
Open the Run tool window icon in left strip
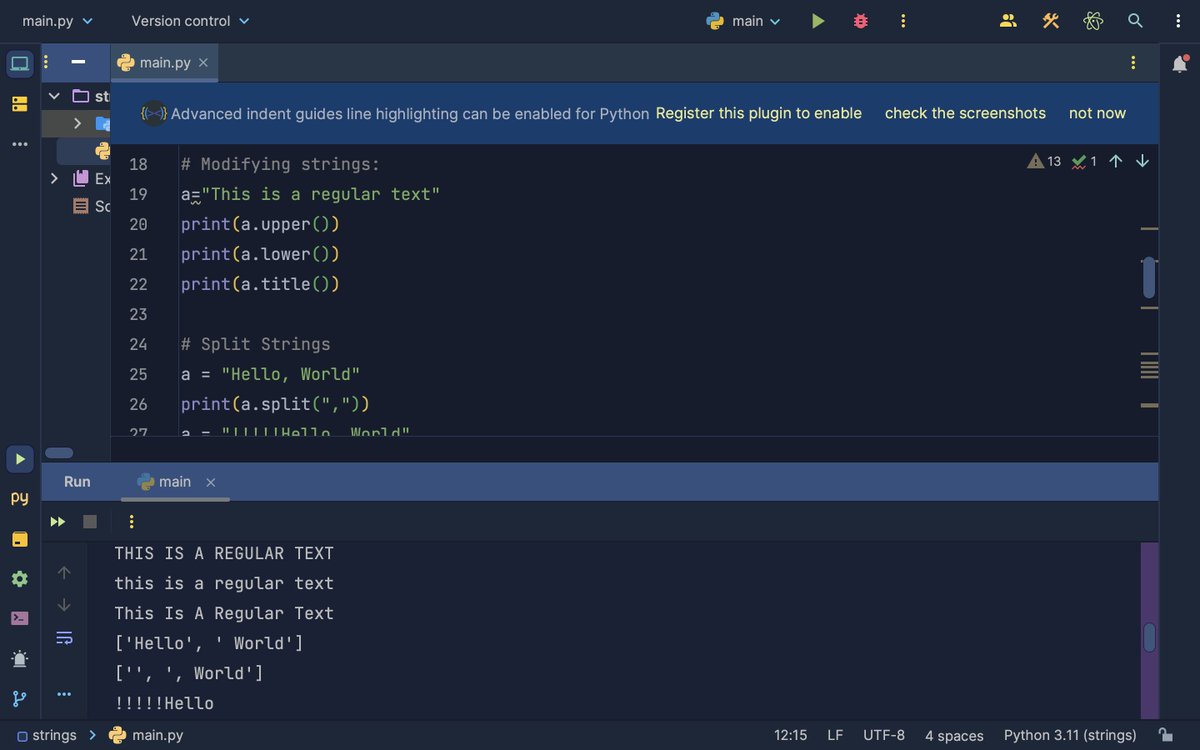[20, 459]
